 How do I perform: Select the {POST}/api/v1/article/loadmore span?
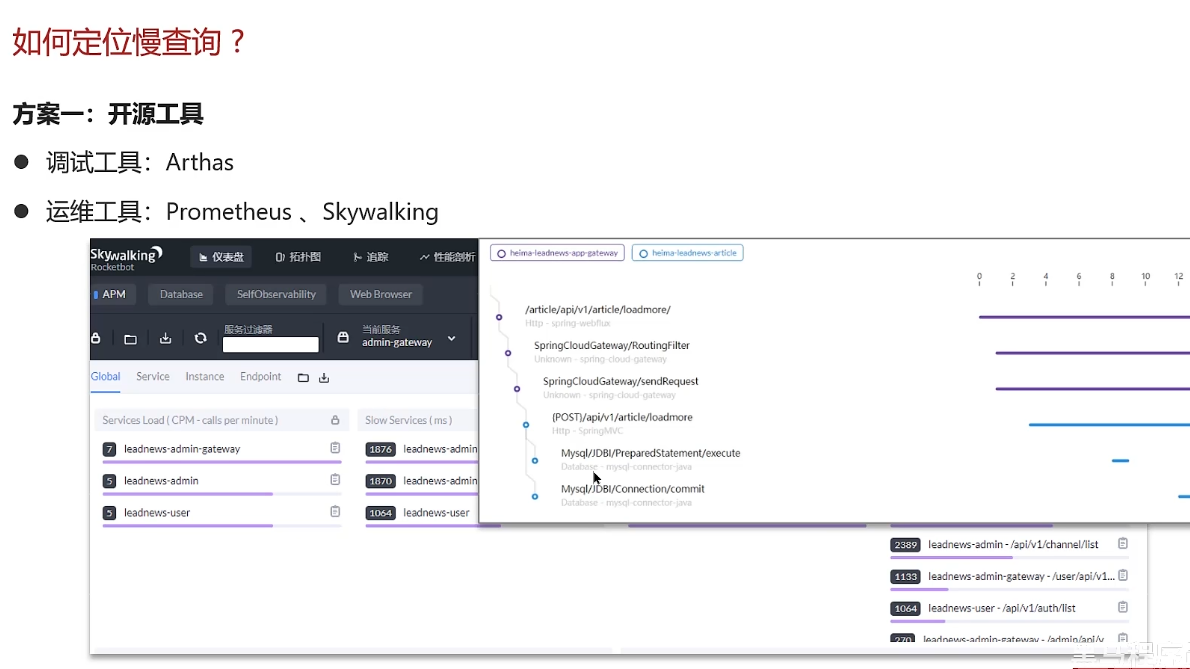(622, 417)
